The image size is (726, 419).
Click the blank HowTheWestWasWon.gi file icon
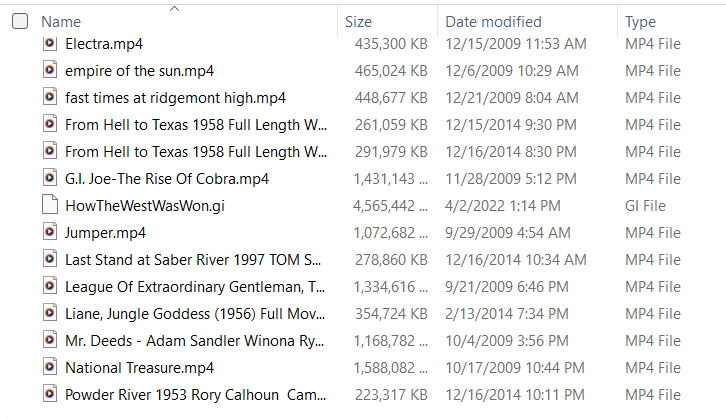click(50, 205)
